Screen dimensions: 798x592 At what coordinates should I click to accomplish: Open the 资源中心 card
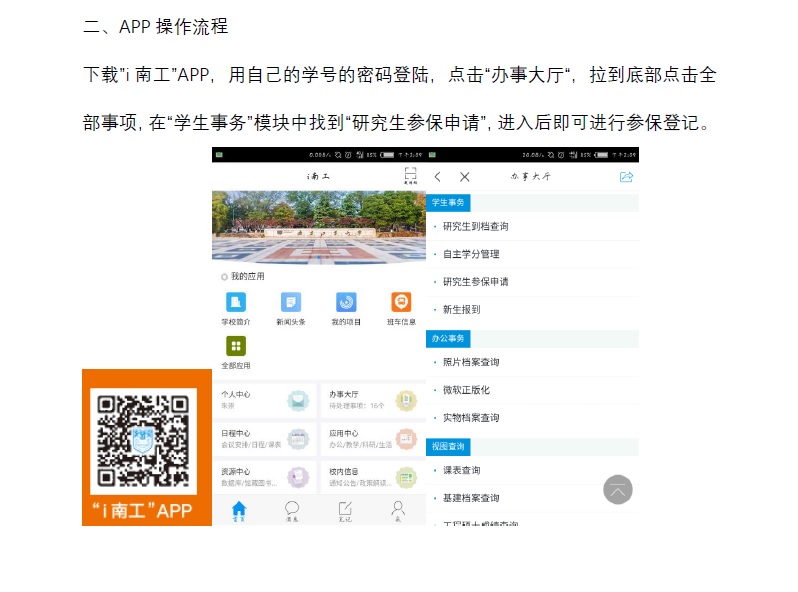(x=264, y=477)
